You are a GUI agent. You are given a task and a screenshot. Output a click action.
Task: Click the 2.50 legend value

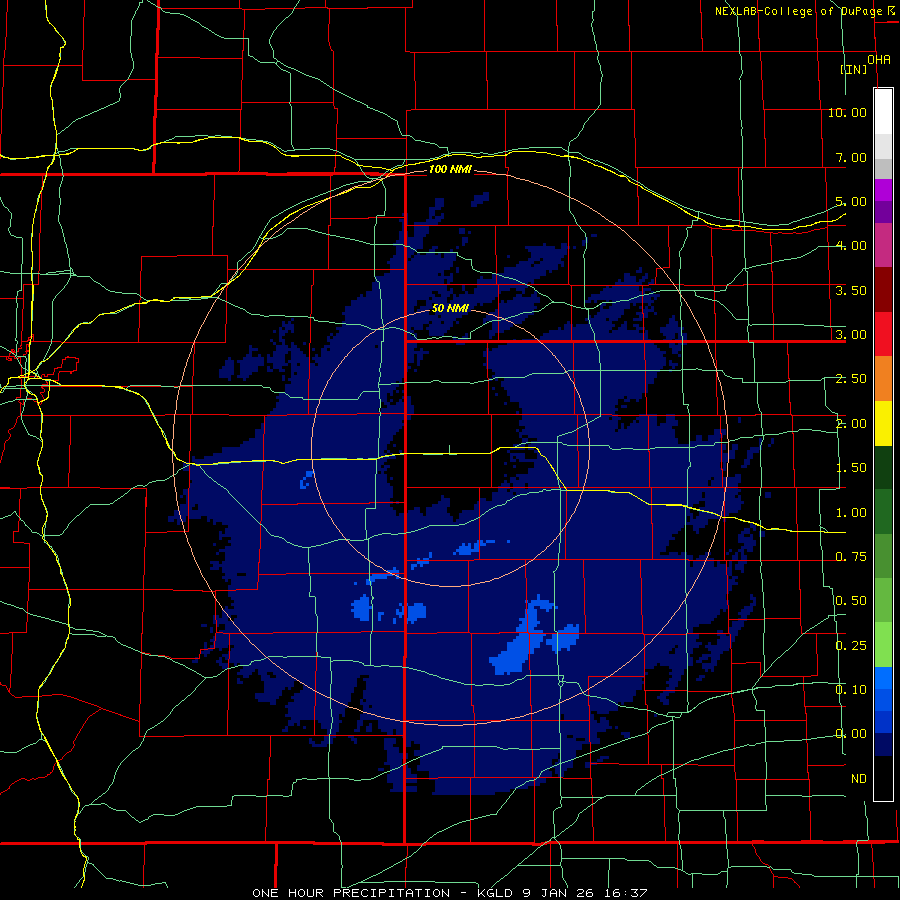tap(851, 379)
